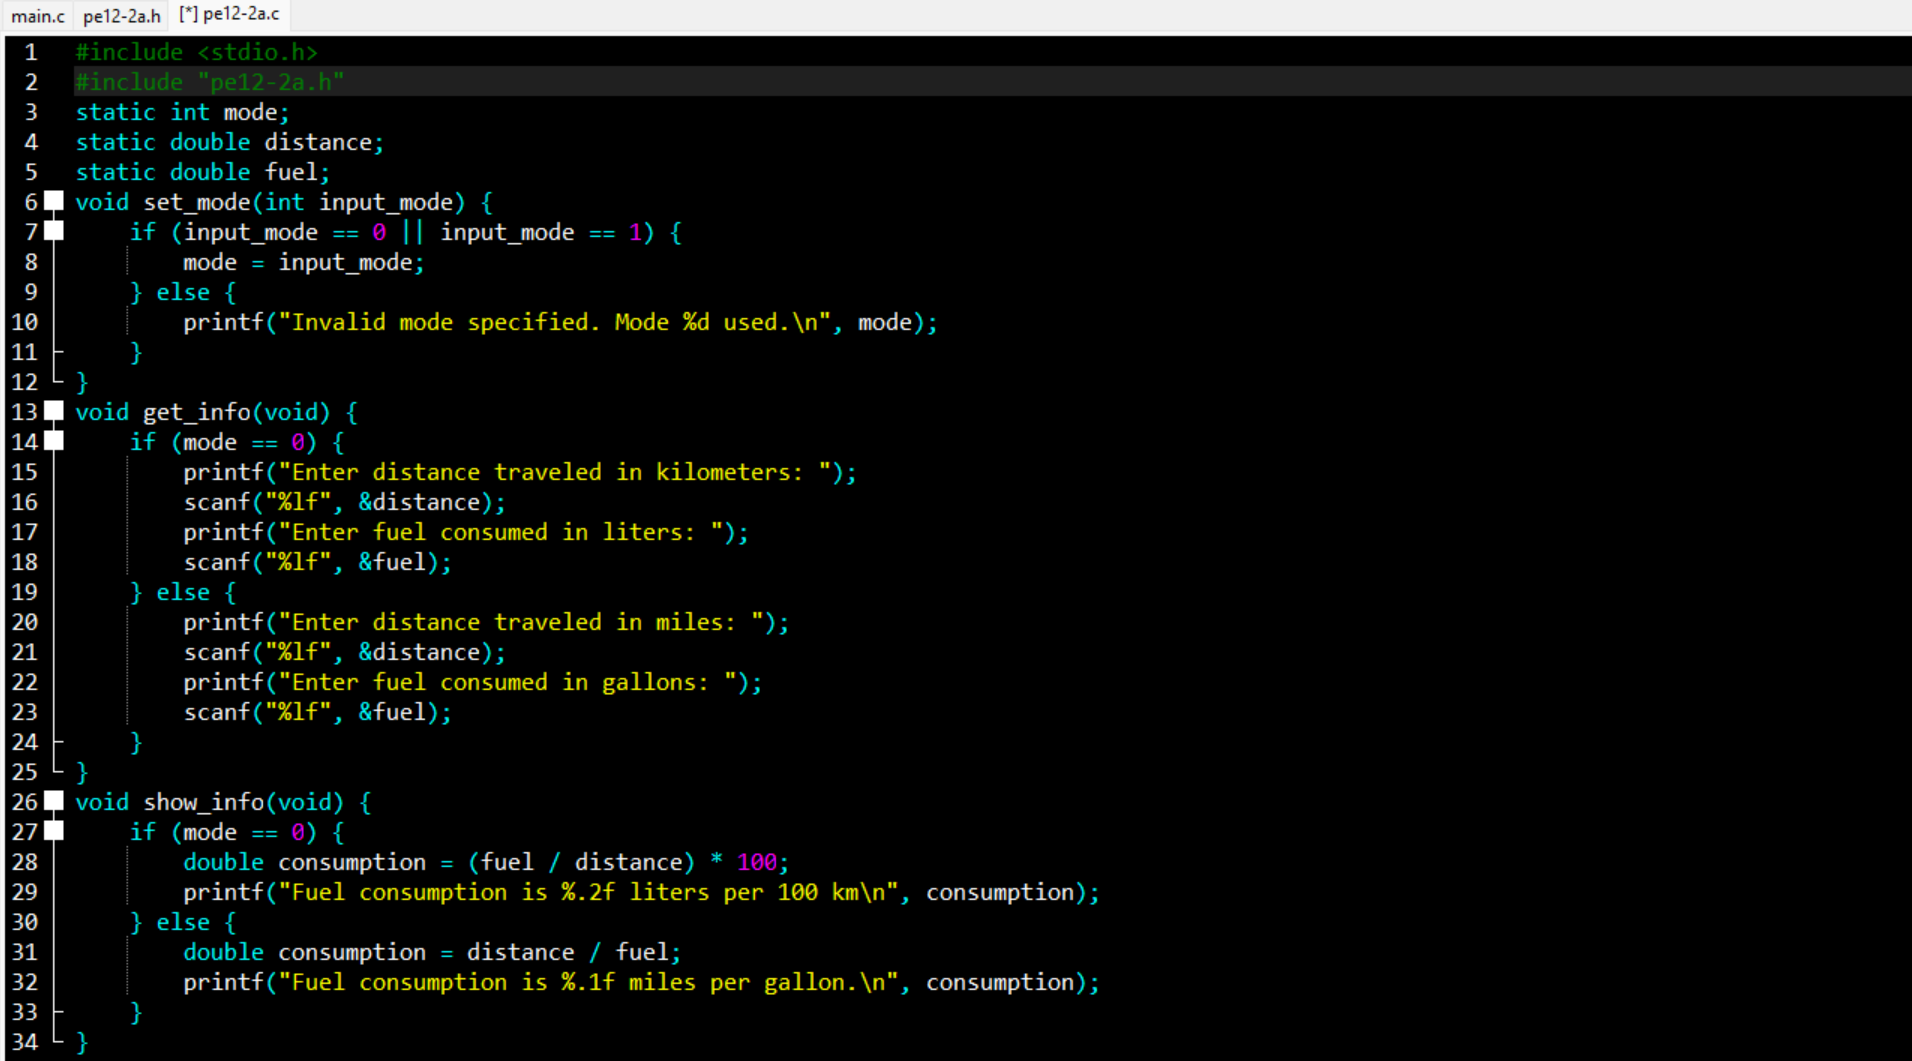Click the scanf &distance statement on line 16
Viewport: 1912px width, 1061px height.
click(x=345, y=502)
